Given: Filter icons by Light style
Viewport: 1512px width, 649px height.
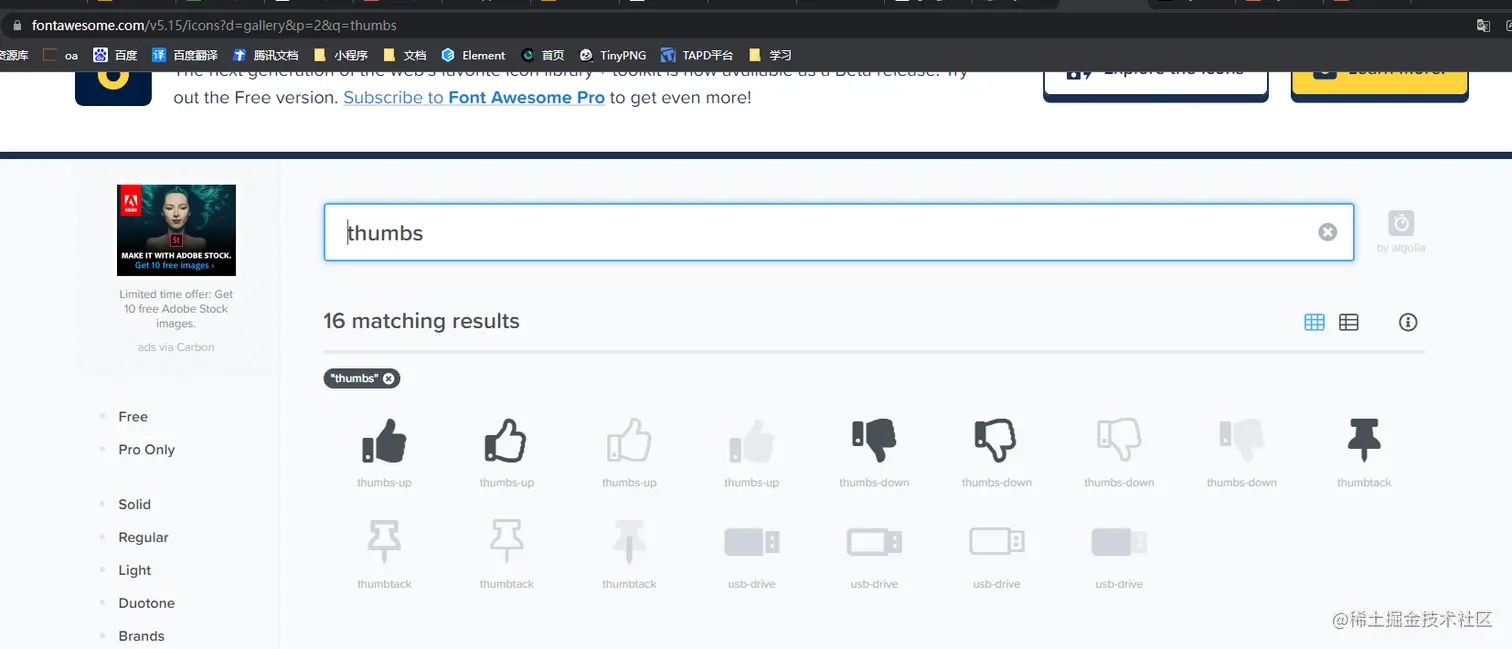Looking at the screenshot, I should point(134,571).
